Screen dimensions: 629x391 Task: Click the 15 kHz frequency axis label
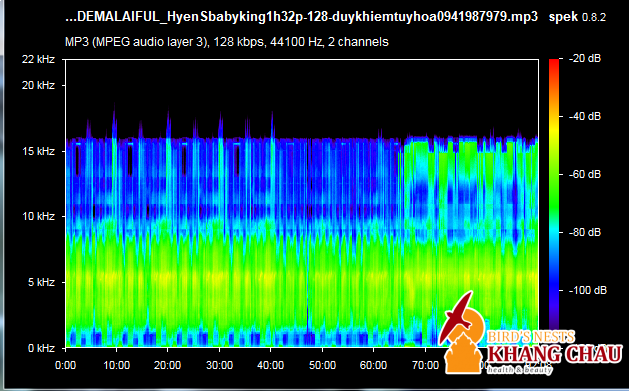coord(38,151)
